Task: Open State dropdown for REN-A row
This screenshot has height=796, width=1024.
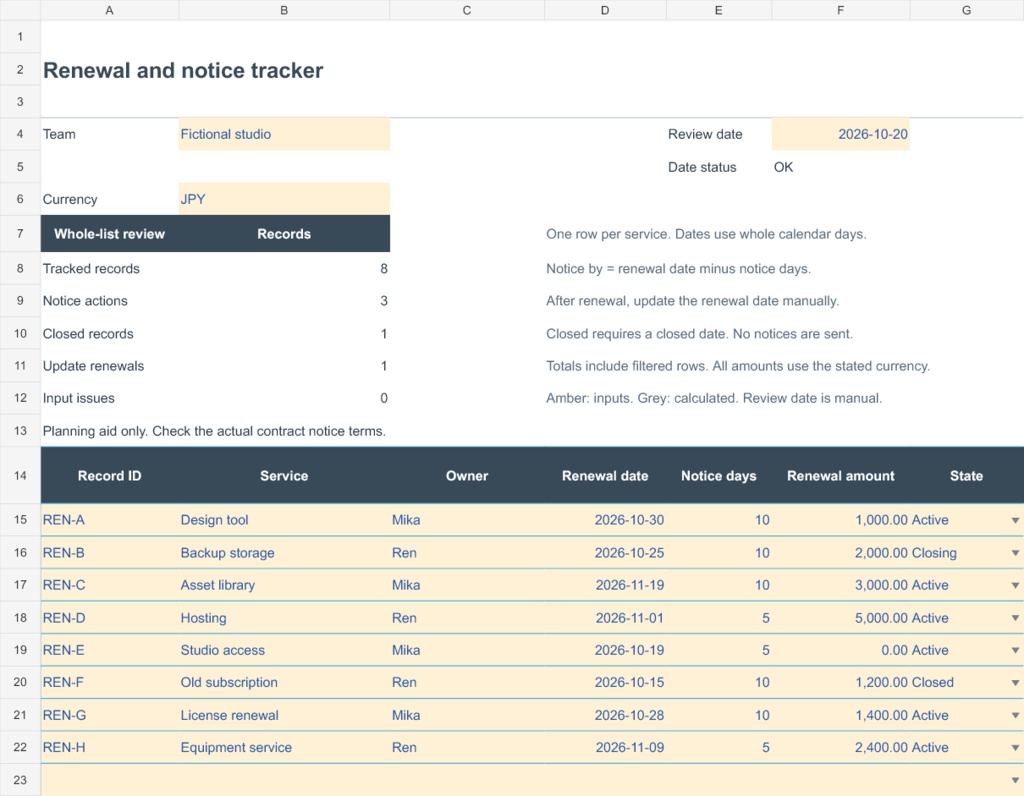Action: tap(1015, 520)
